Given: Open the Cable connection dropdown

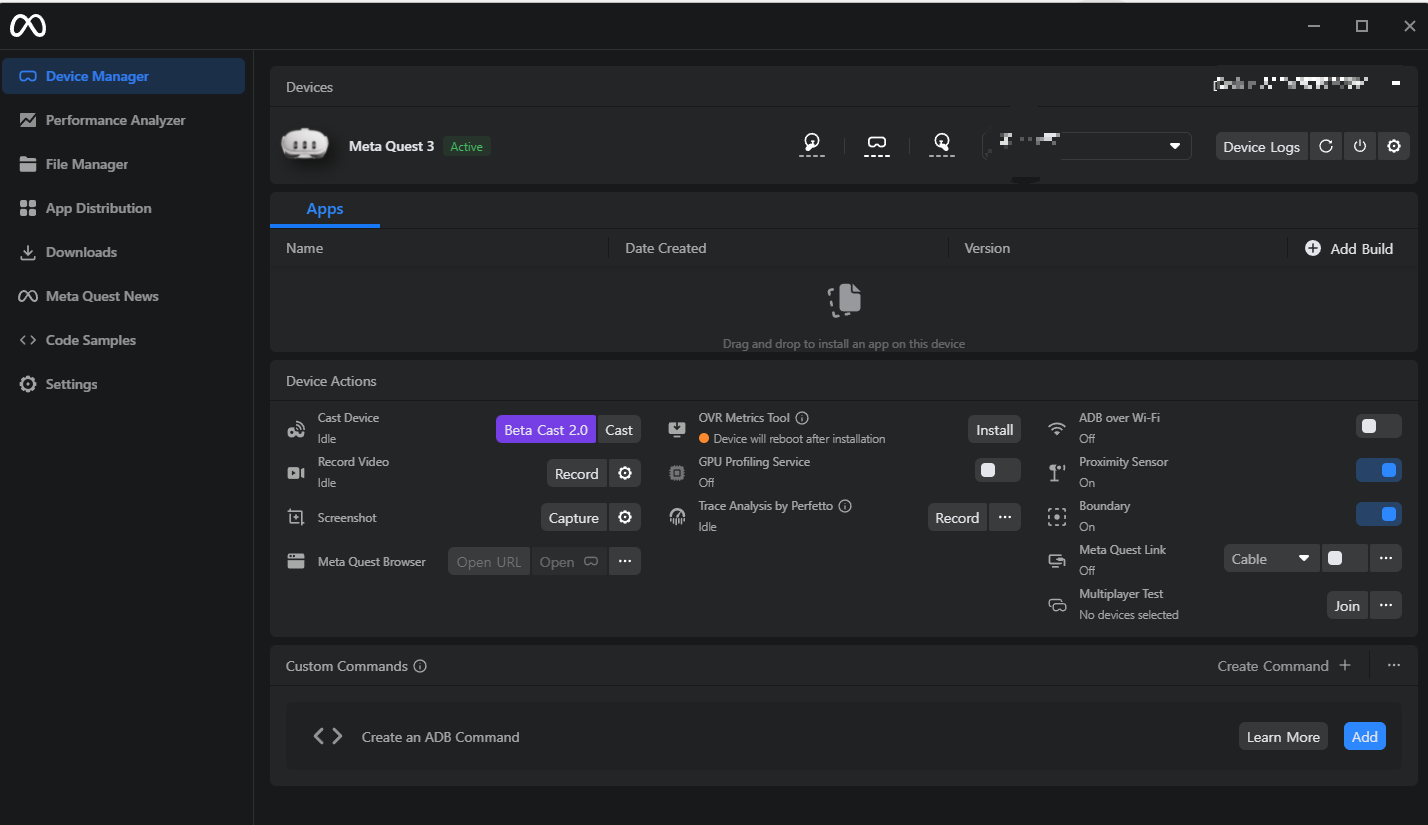Looking at the screenshot, I should [x=1272, y=559].
